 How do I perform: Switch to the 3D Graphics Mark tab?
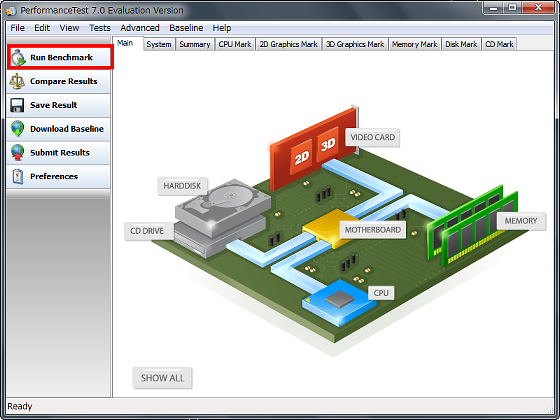tap(355, 44)
